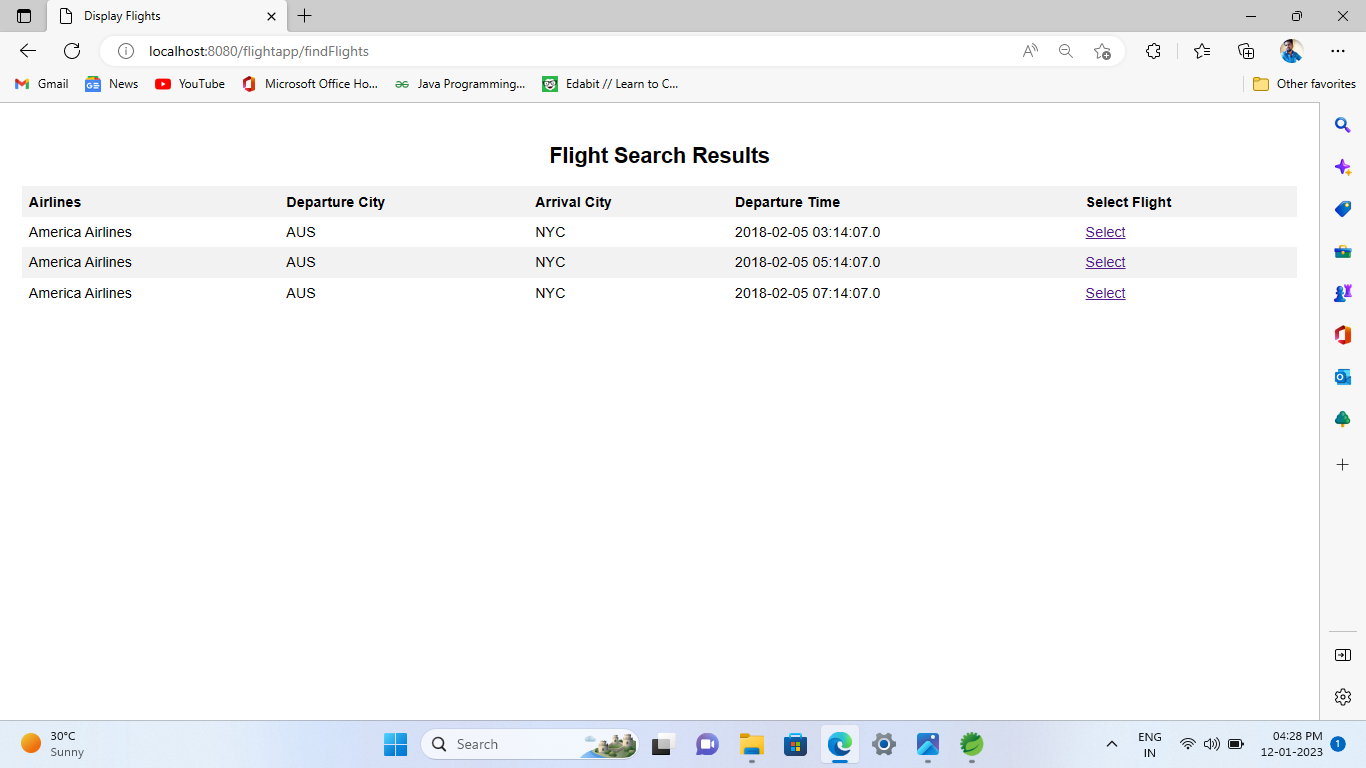Open the green tree icon in sidebar
Viewport: 1366px width, 768px height.
tap(1343, 419)
